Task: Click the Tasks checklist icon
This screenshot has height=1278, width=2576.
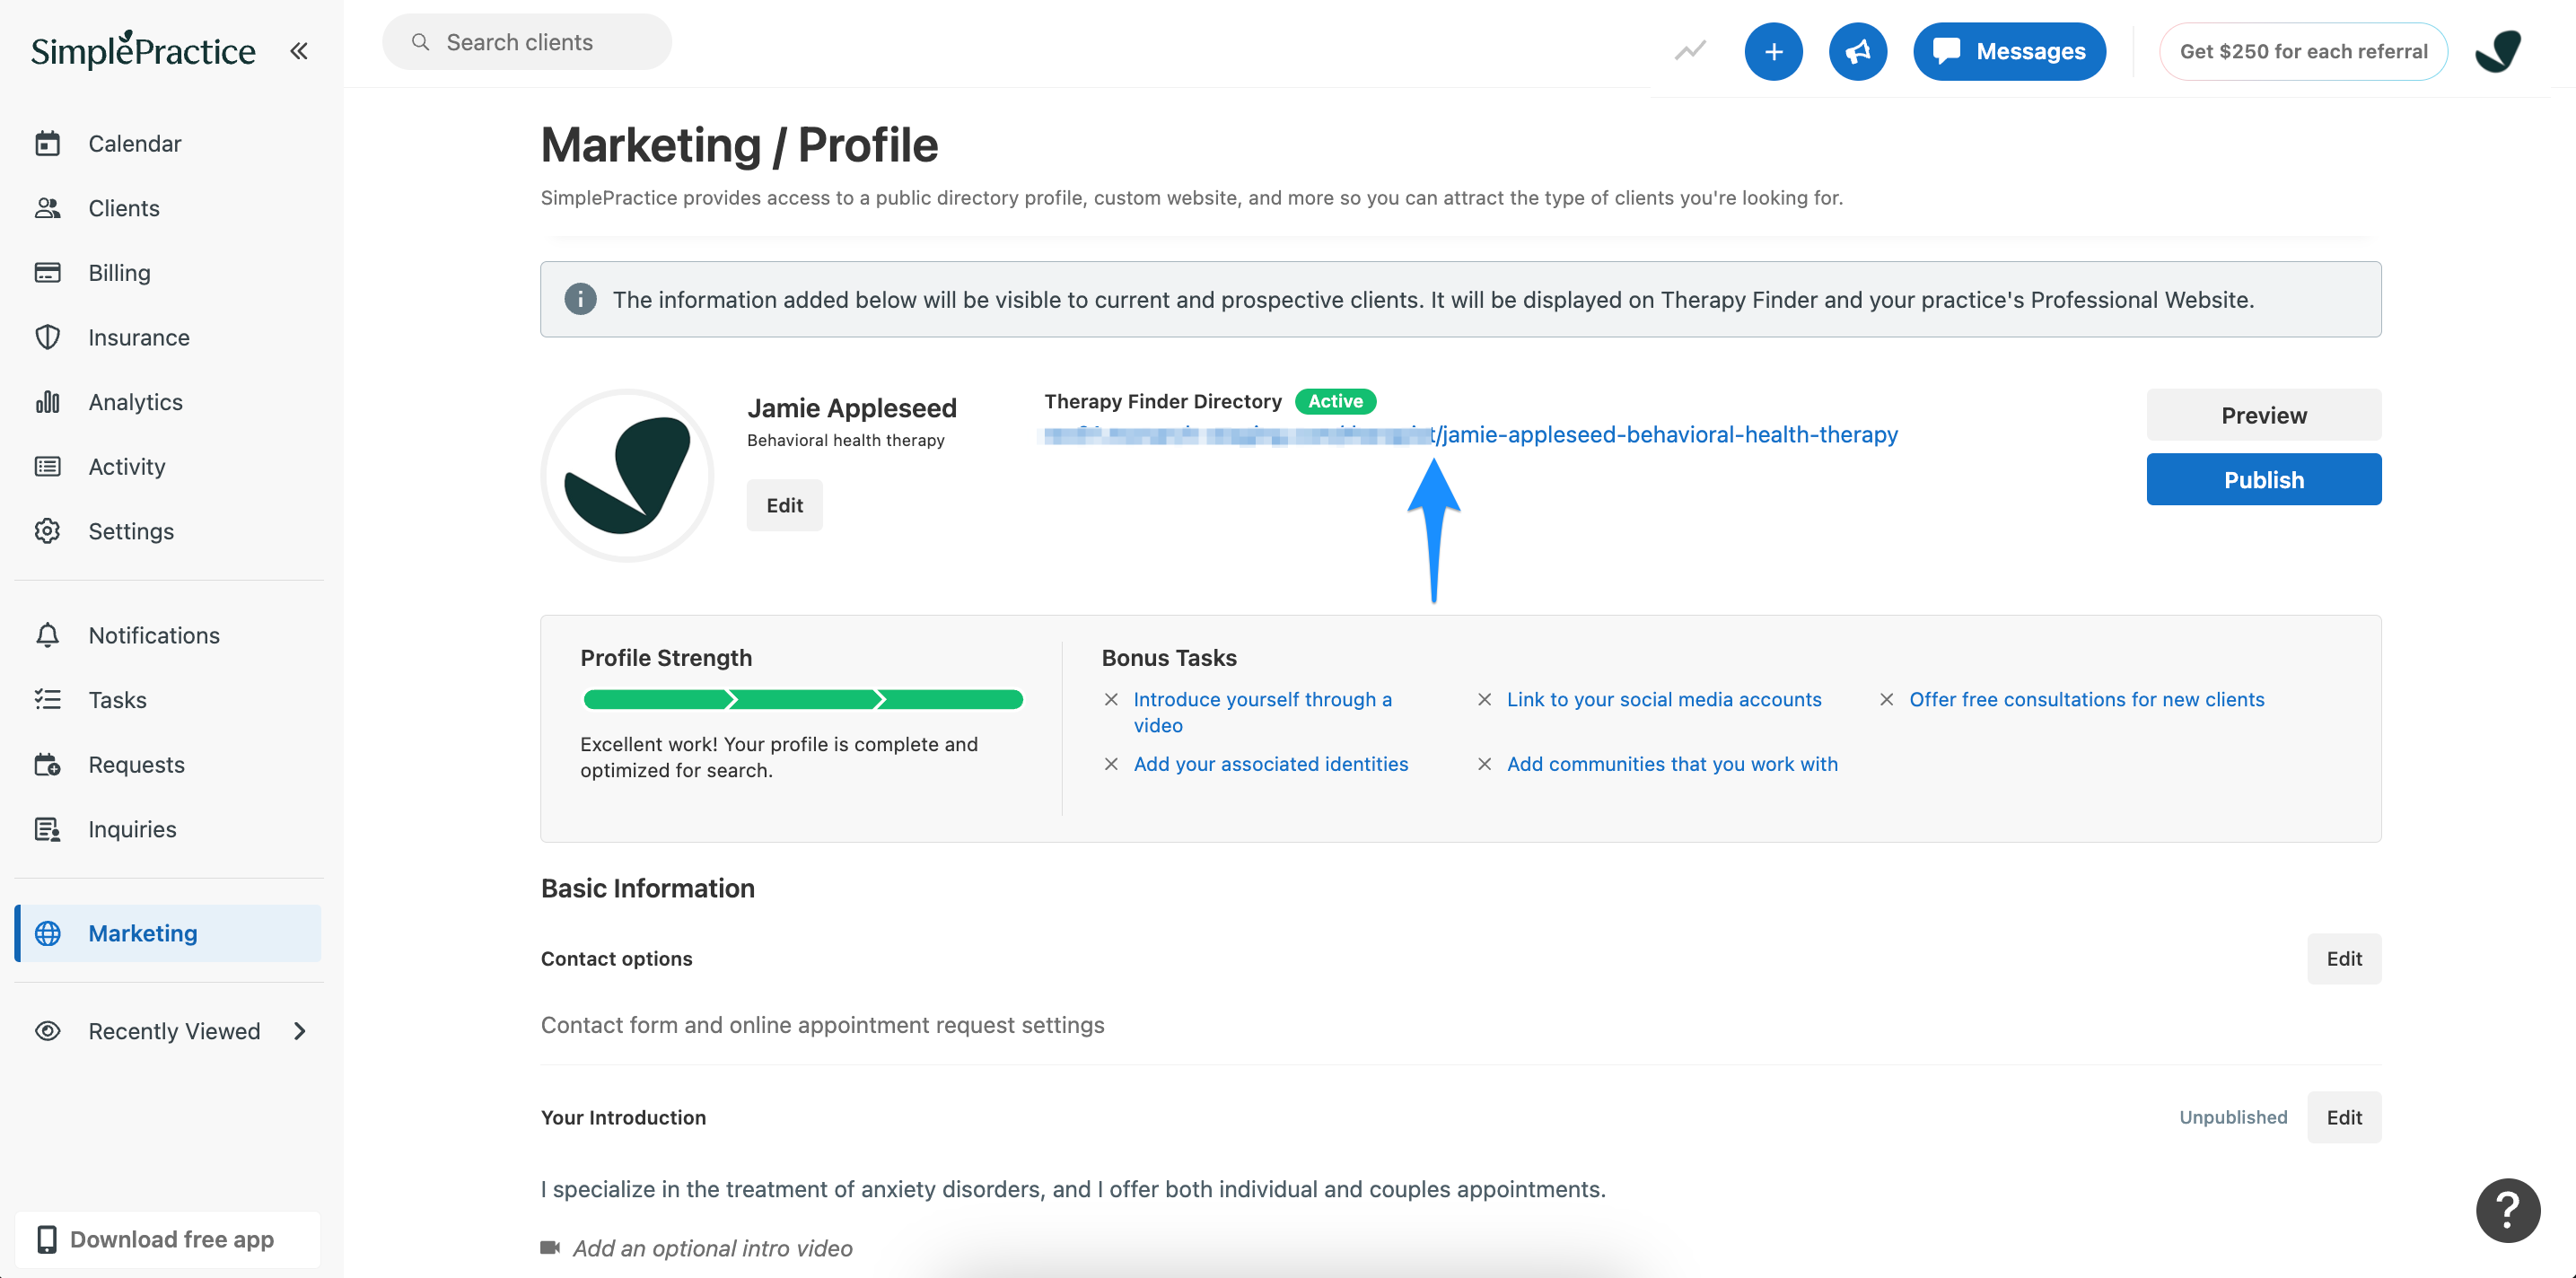Action: 47,700
